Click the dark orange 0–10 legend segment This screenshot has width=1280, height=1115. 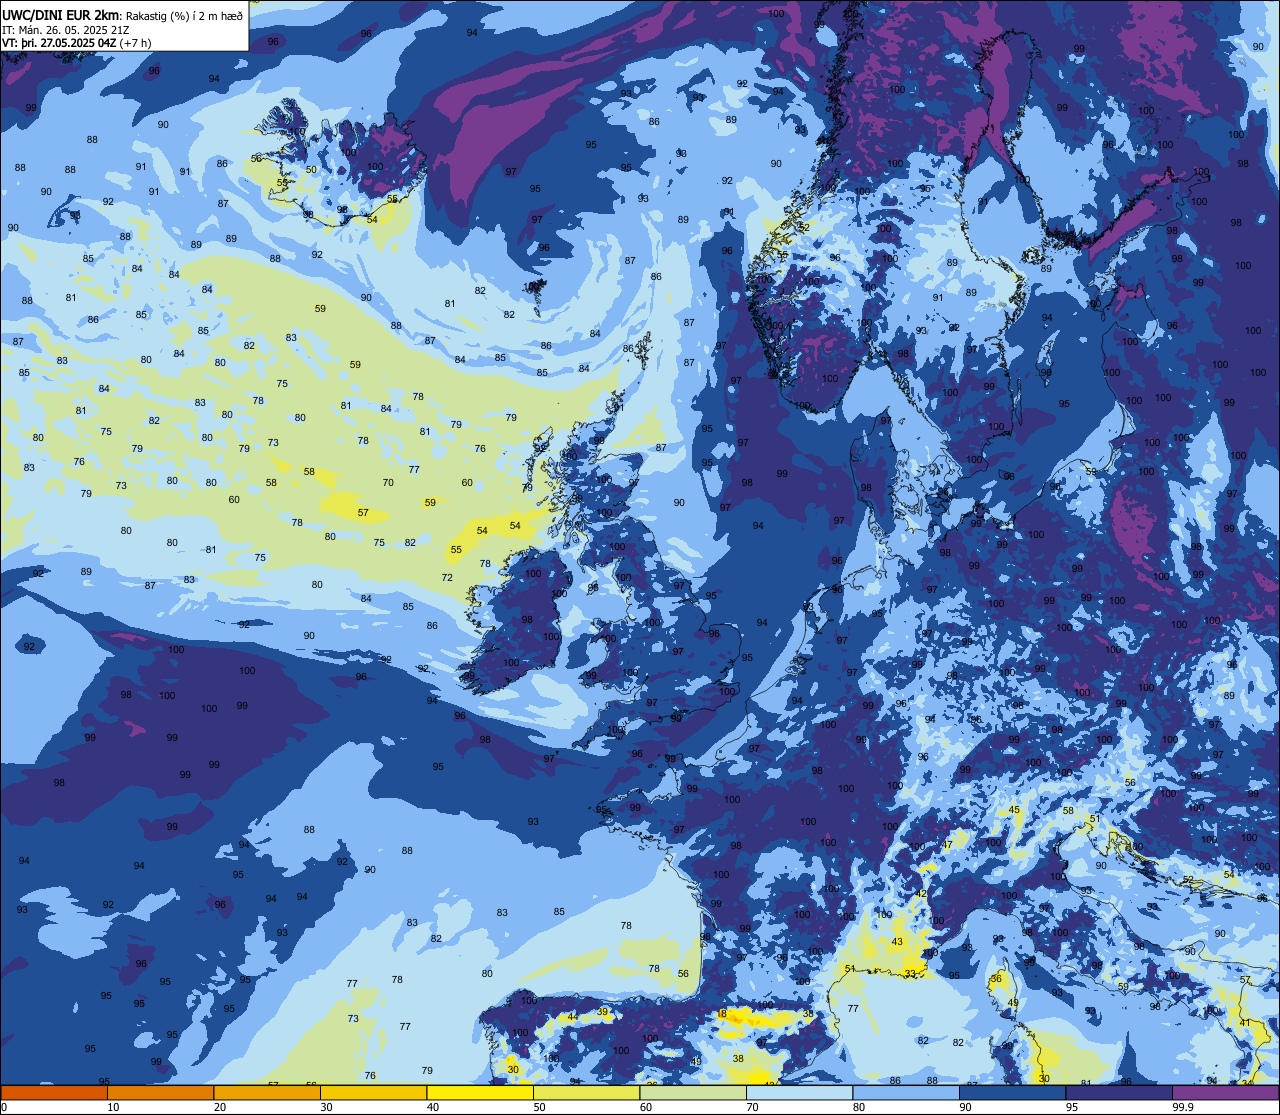point(54,1092)
